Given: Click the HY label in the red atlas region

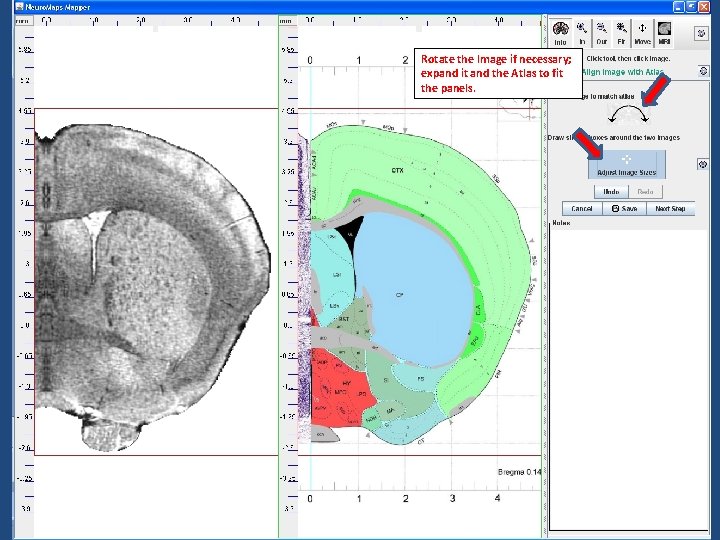Looking at the screenshot, I should click(346, 383).
